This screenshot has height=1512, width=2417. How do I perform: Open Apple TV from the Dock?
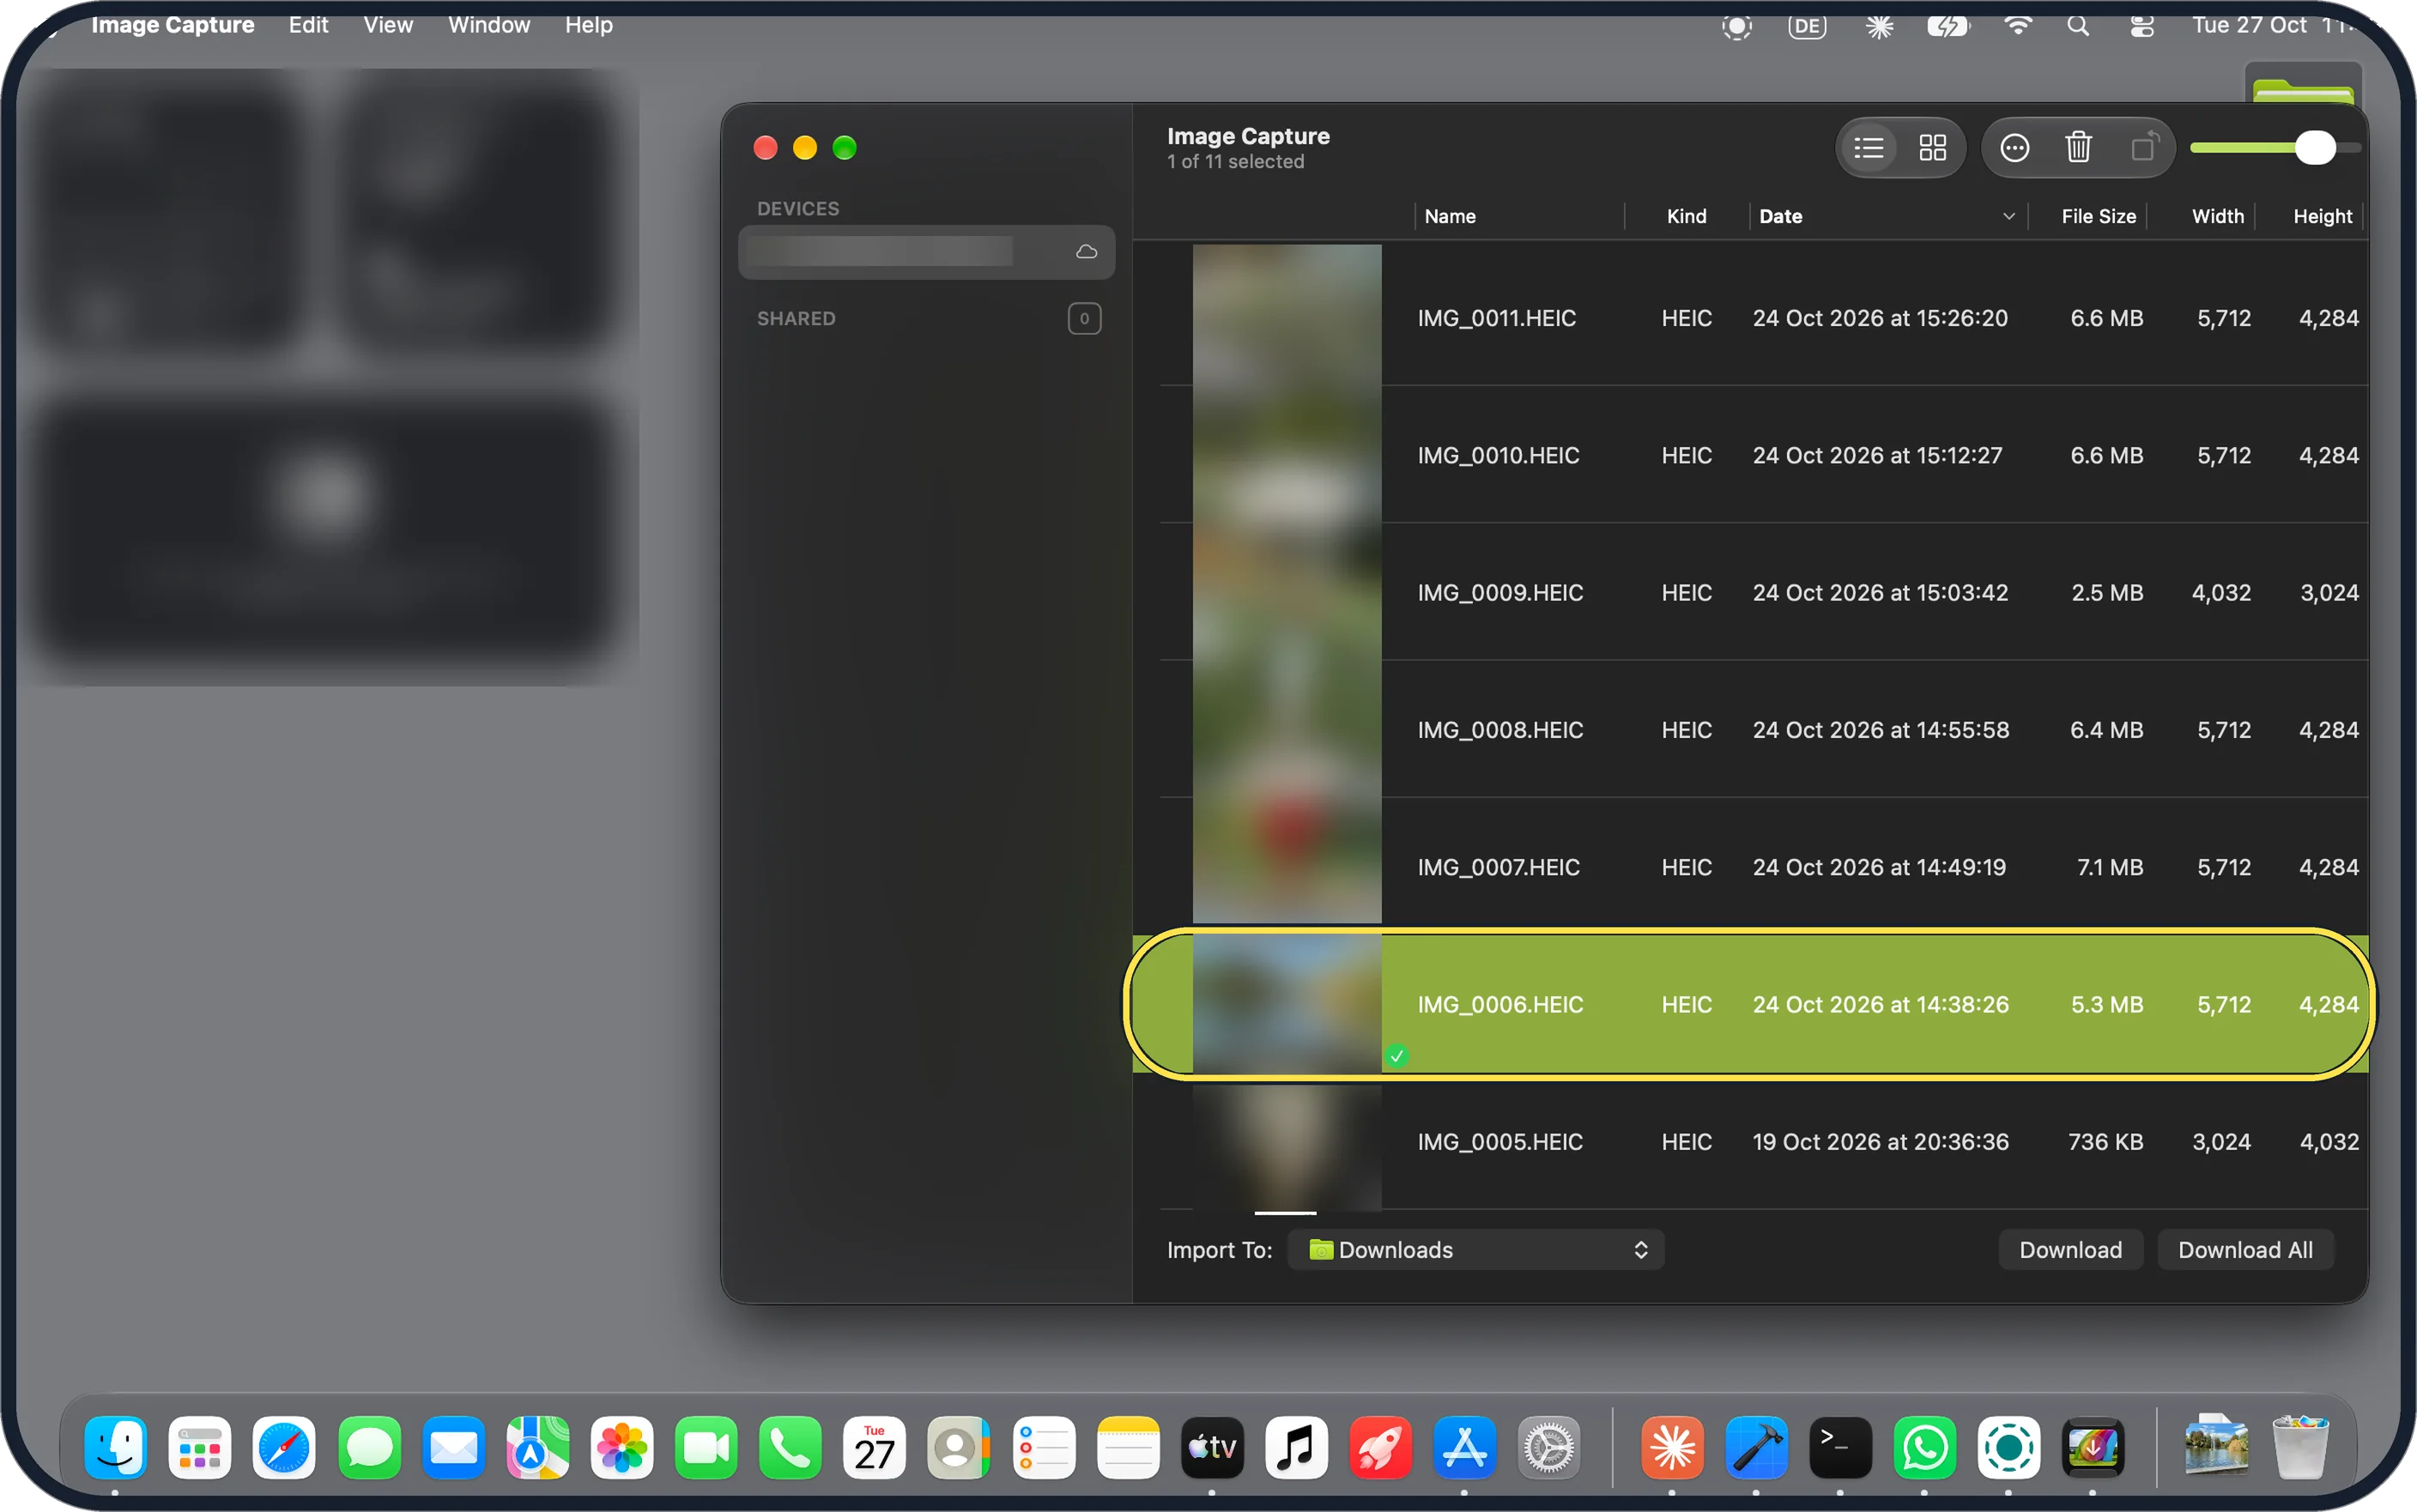point(1212,1448)
